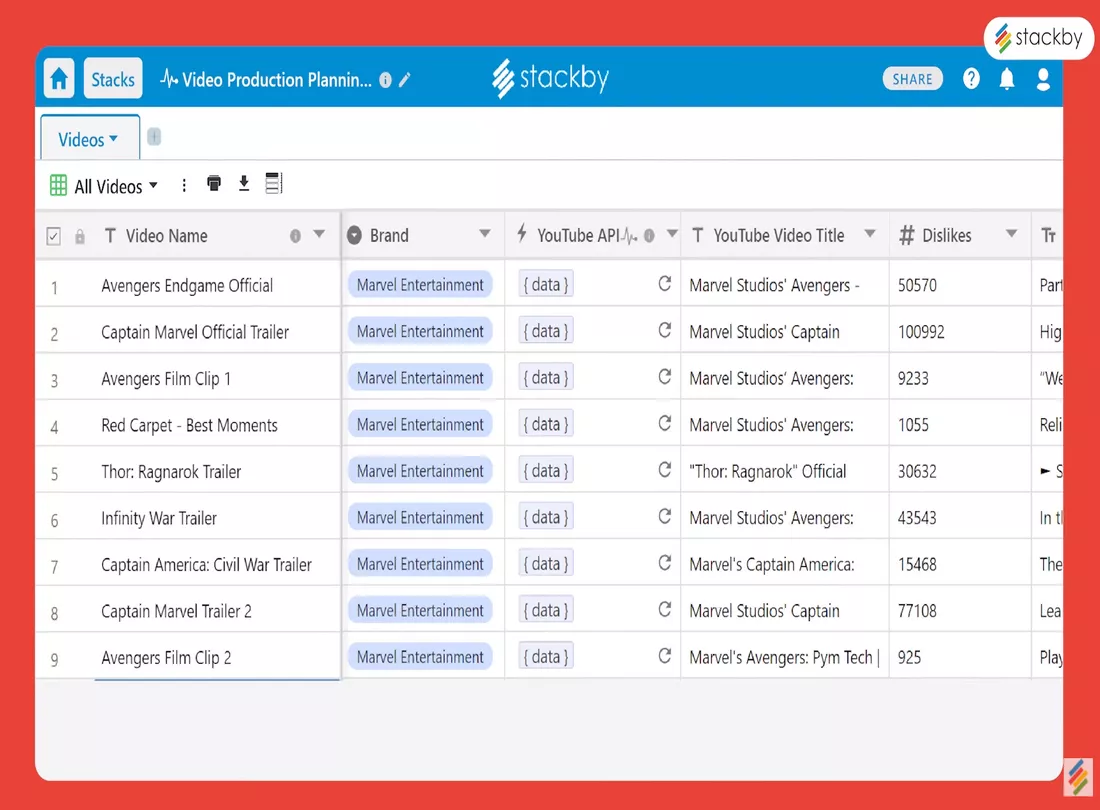Click title cell Marvel's Avengers: Pym Tech
The height and width of the screenshot is (810, 1100).
[x=784, y=658]
